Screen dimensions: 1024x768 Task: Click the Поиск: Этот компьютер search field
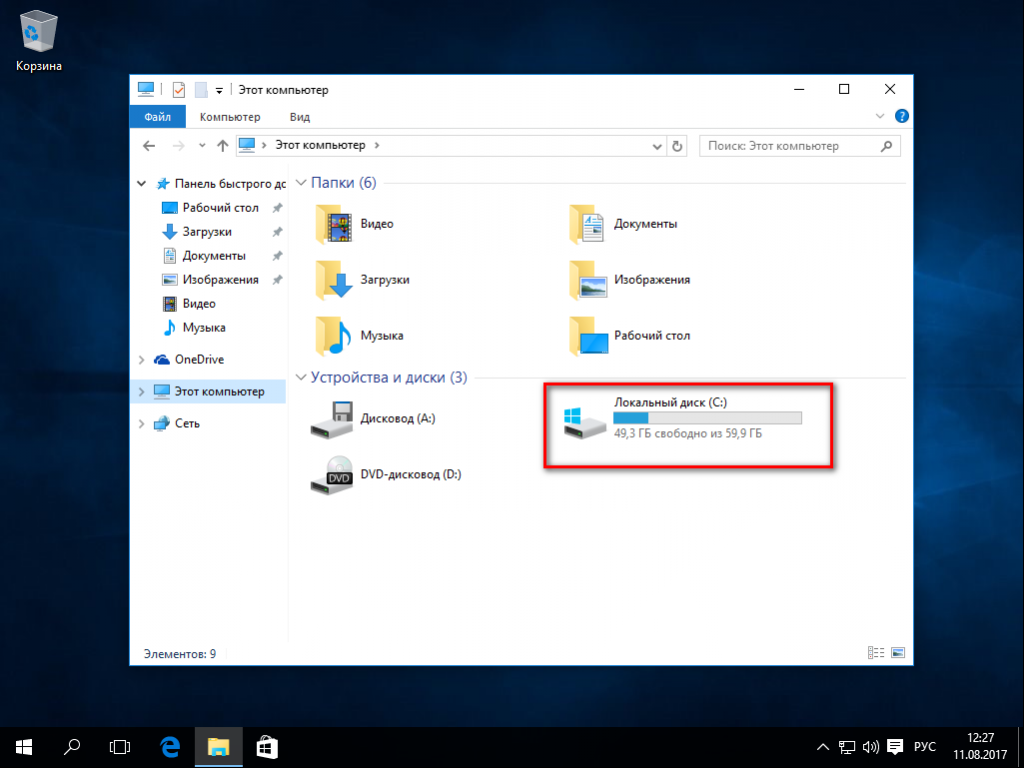pyautogui.click(x=788, y=146)
